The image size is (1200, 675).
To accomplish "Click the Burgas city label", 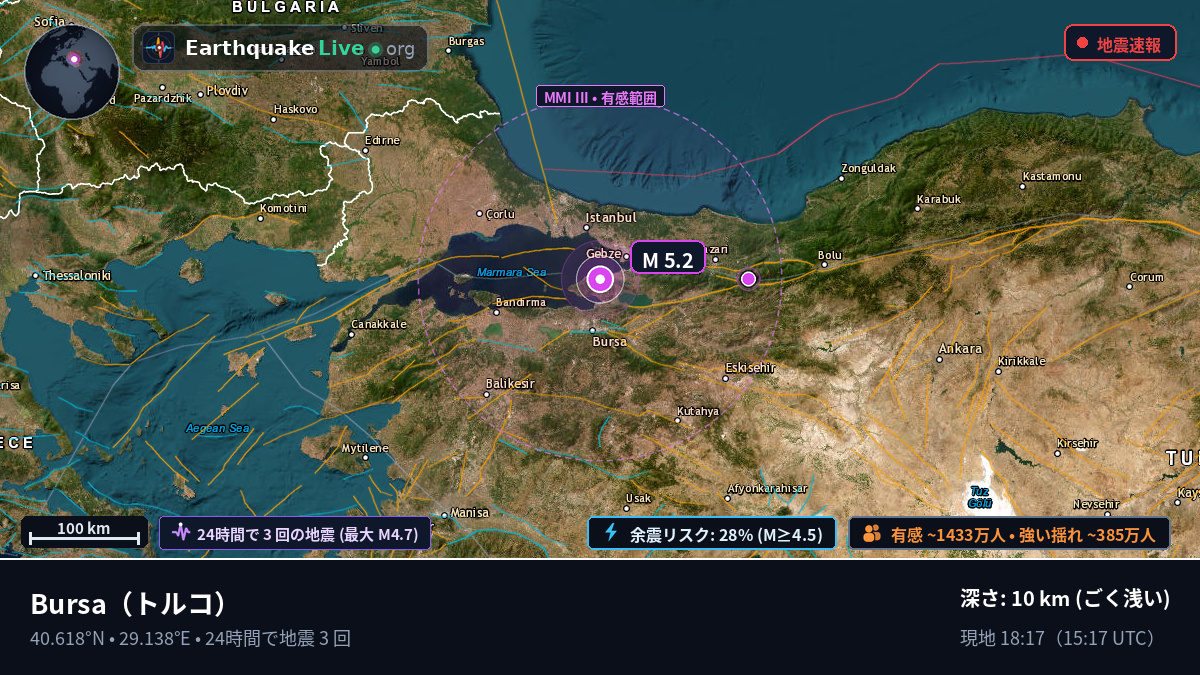I will (x=466, y=41).
